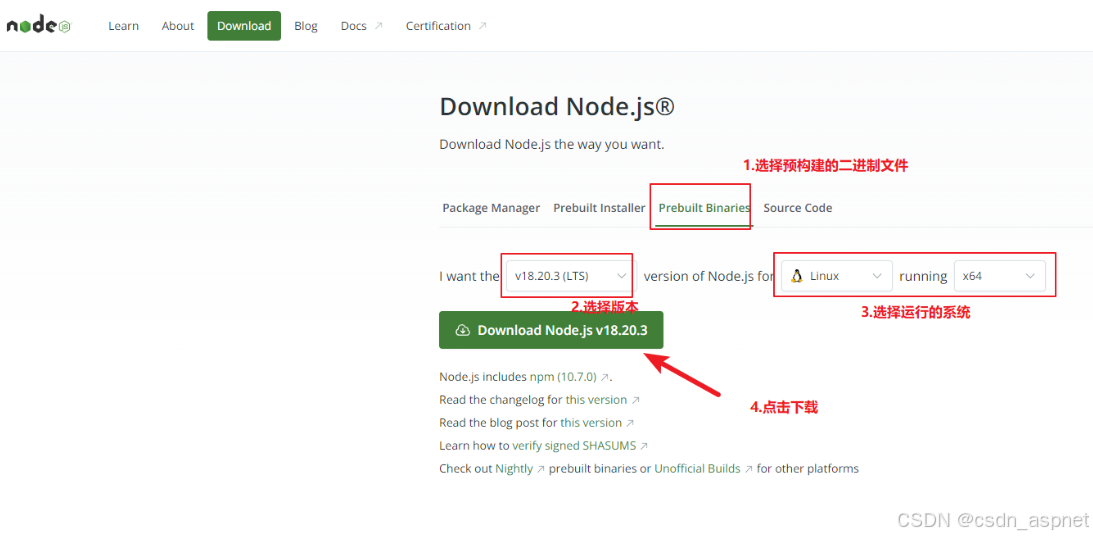Open the x64 architecture dropdown

click(x=1000, y=276)
